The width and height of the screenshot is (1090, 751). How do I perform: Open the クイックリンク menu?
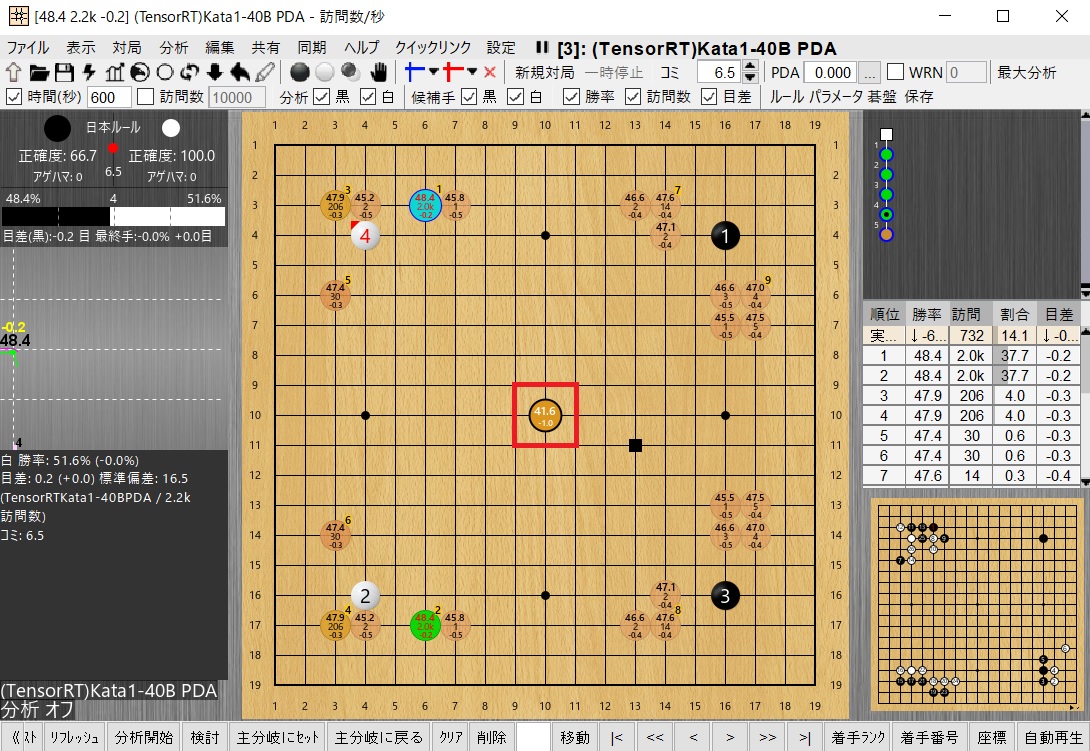click(x=433, y=47)
